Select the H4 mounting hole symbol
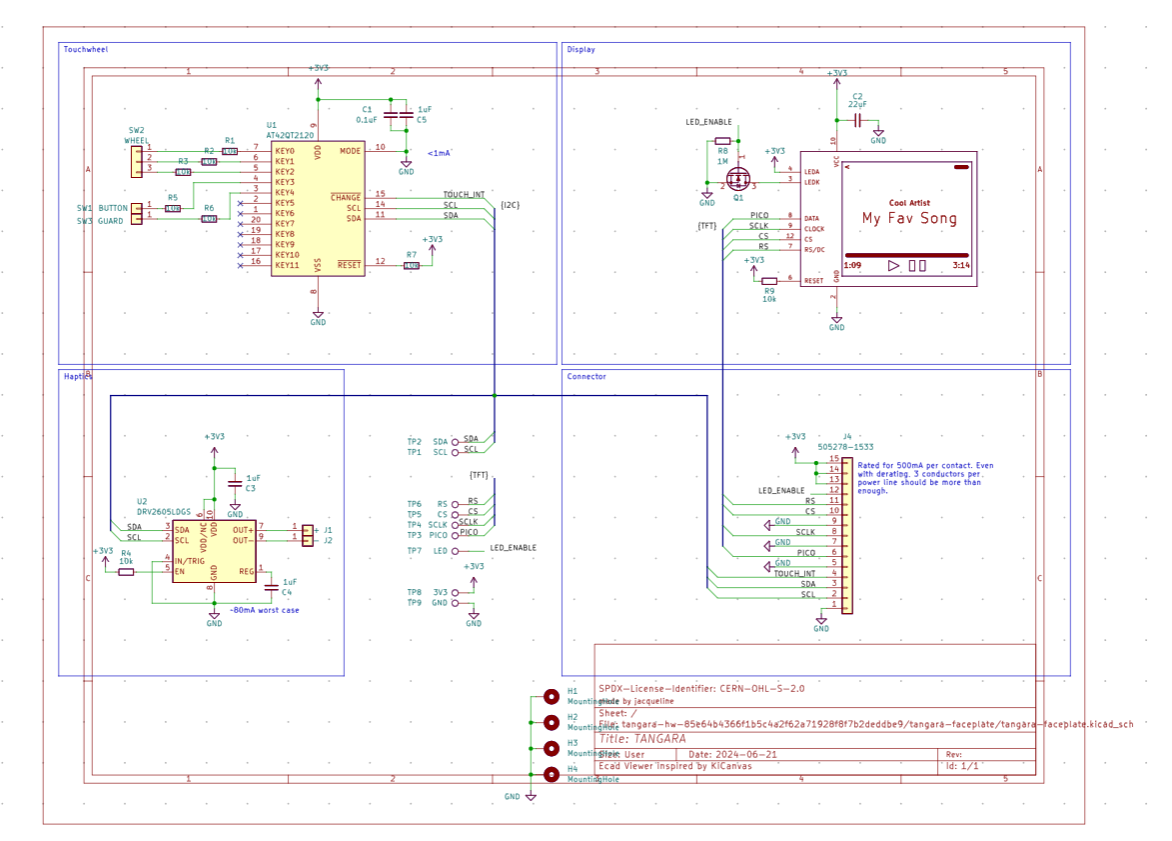 [x=551, y=774]
